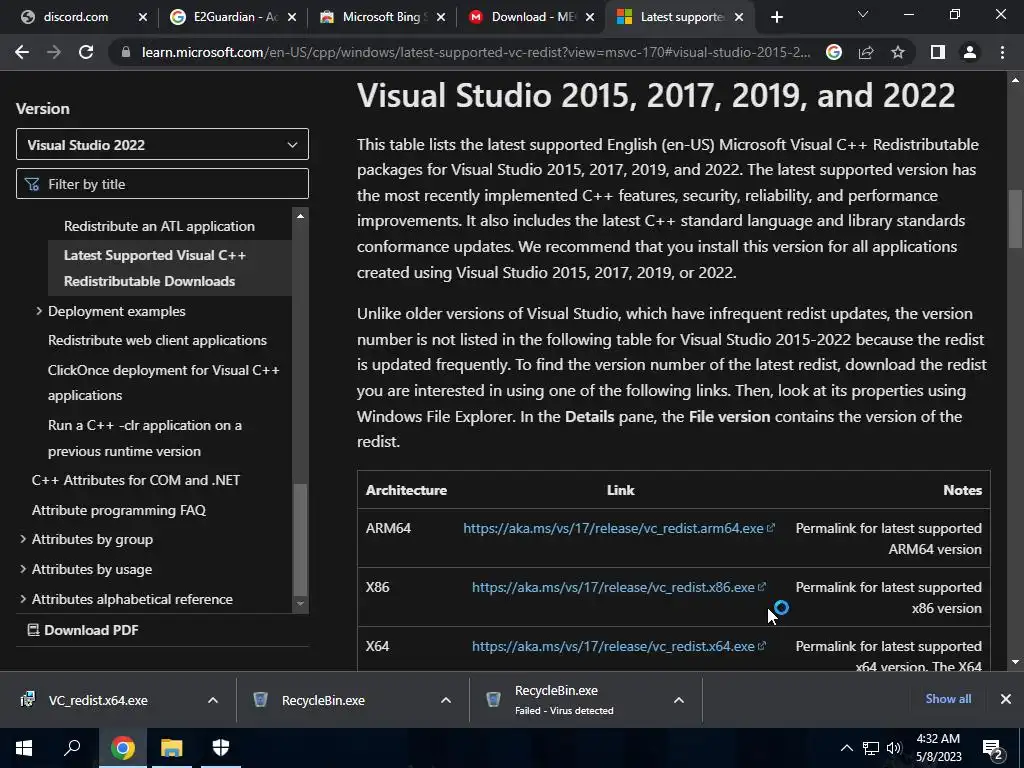Share this page using the share icon
Screen dimensions: 1024x768
(x=866, y=52)
